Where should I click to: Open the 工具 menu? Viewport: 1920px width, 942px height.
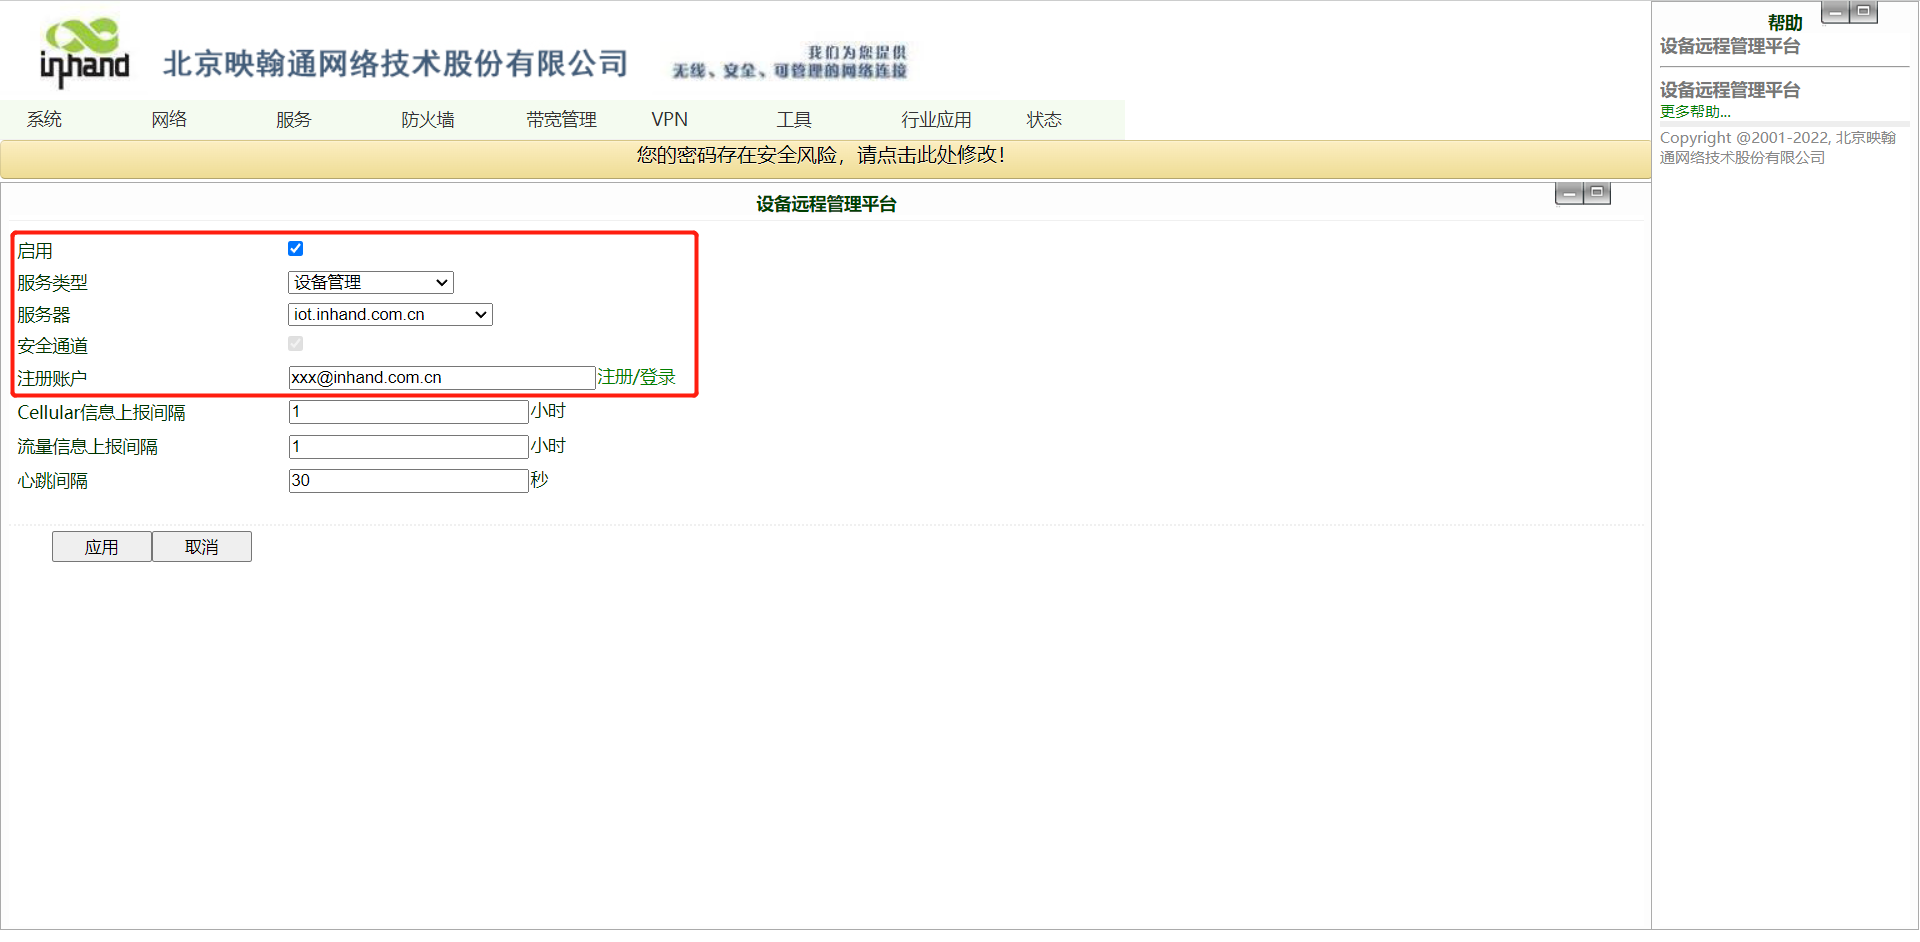(x=794, y=120)
